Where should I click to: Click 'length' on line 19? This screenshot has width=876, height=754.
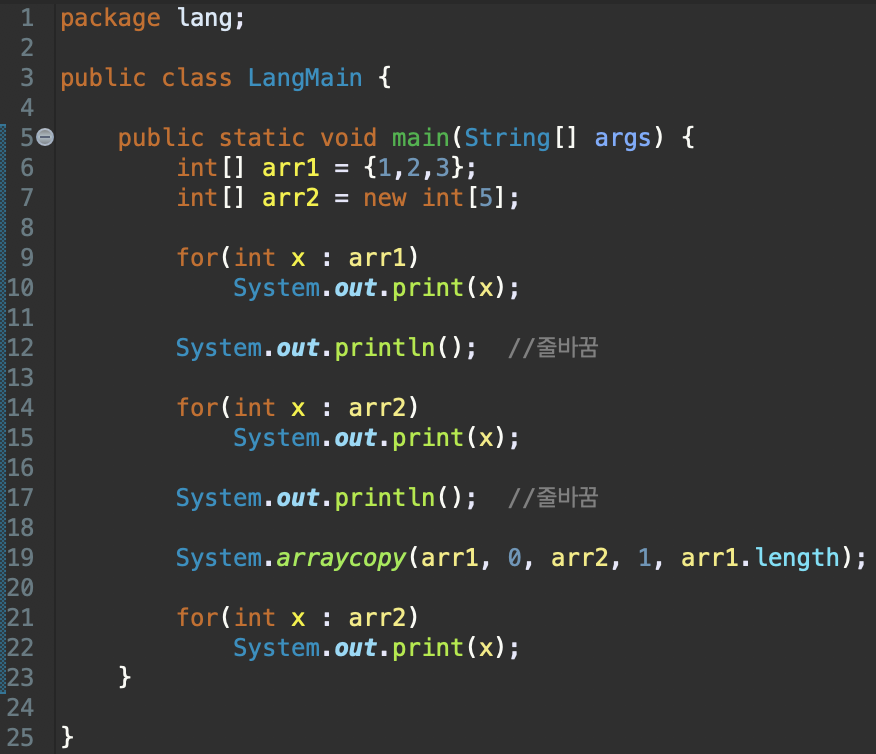(x=797, y=558)
